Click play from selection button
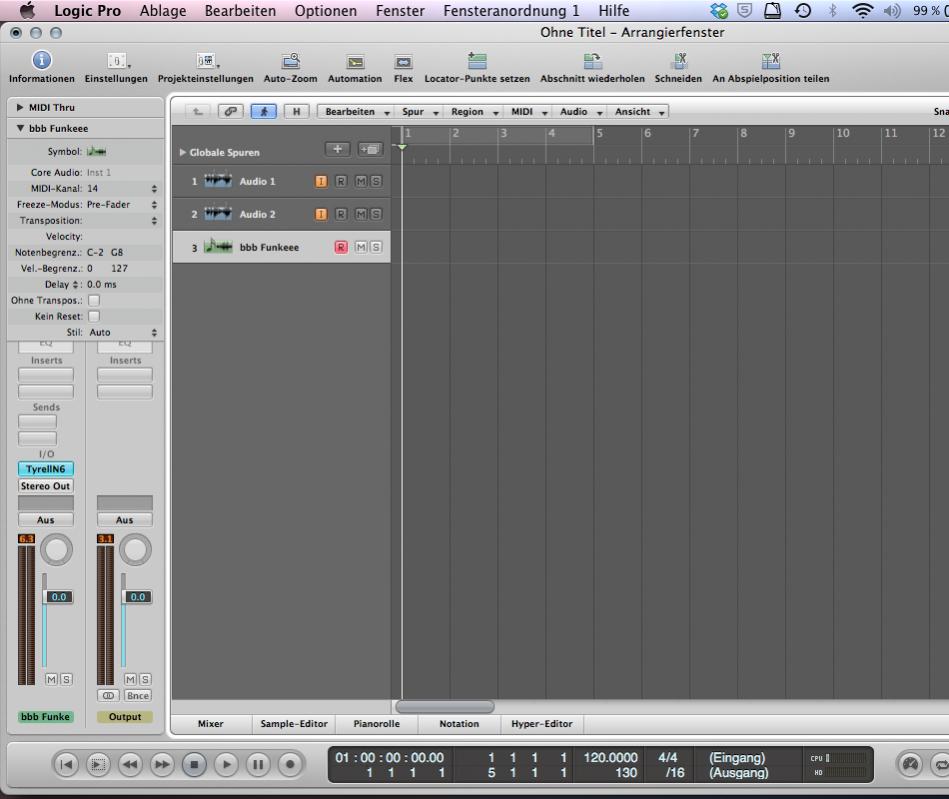 click(x=97, y=764)
